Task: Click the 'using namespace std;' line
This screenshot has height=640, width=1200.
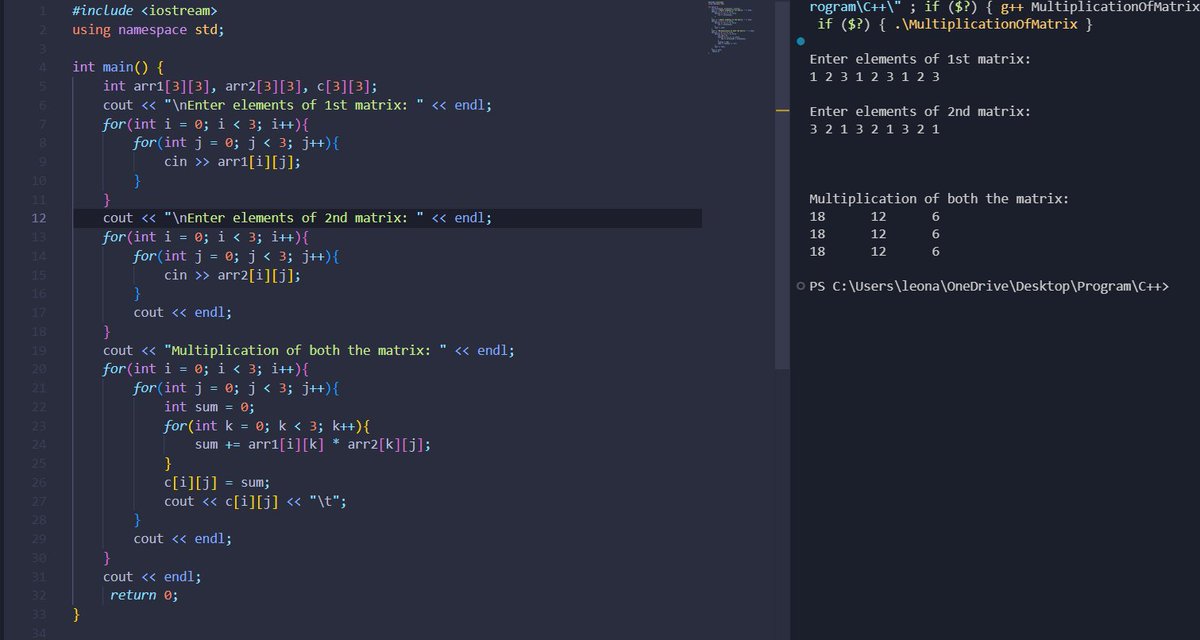Action: click(148, 29)
